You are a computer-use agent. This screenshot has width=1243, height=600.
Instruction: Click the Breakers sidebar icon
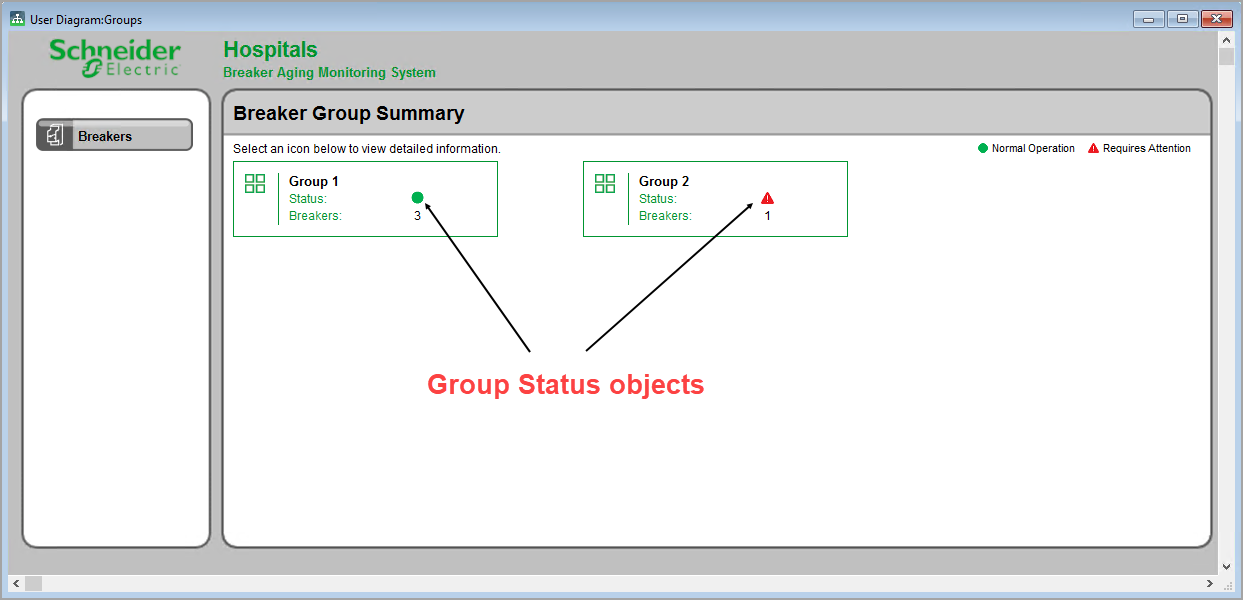pos(55,136)
